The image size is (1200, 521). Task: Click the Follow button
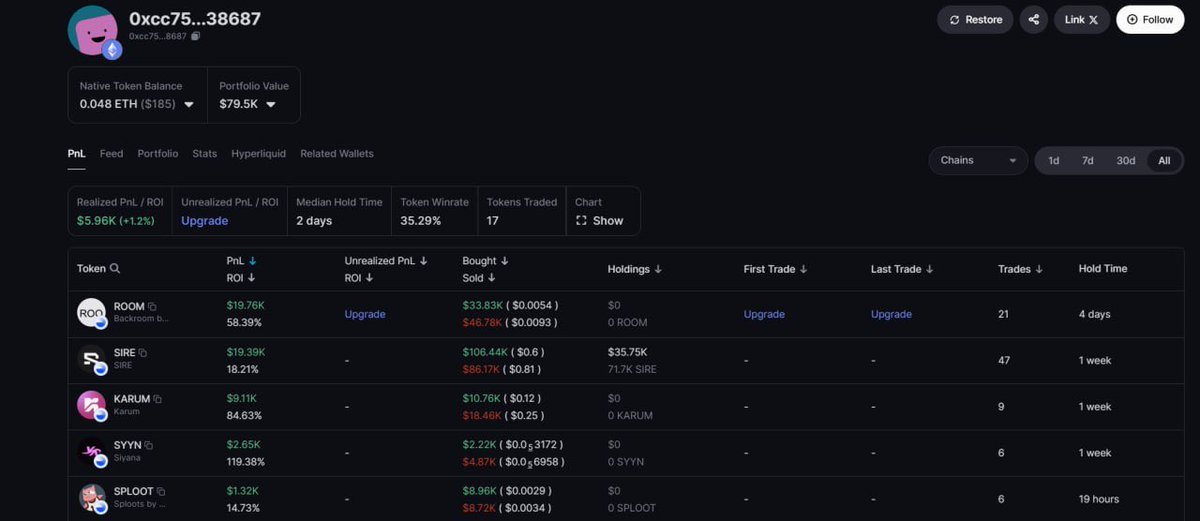click(1150, 20)
